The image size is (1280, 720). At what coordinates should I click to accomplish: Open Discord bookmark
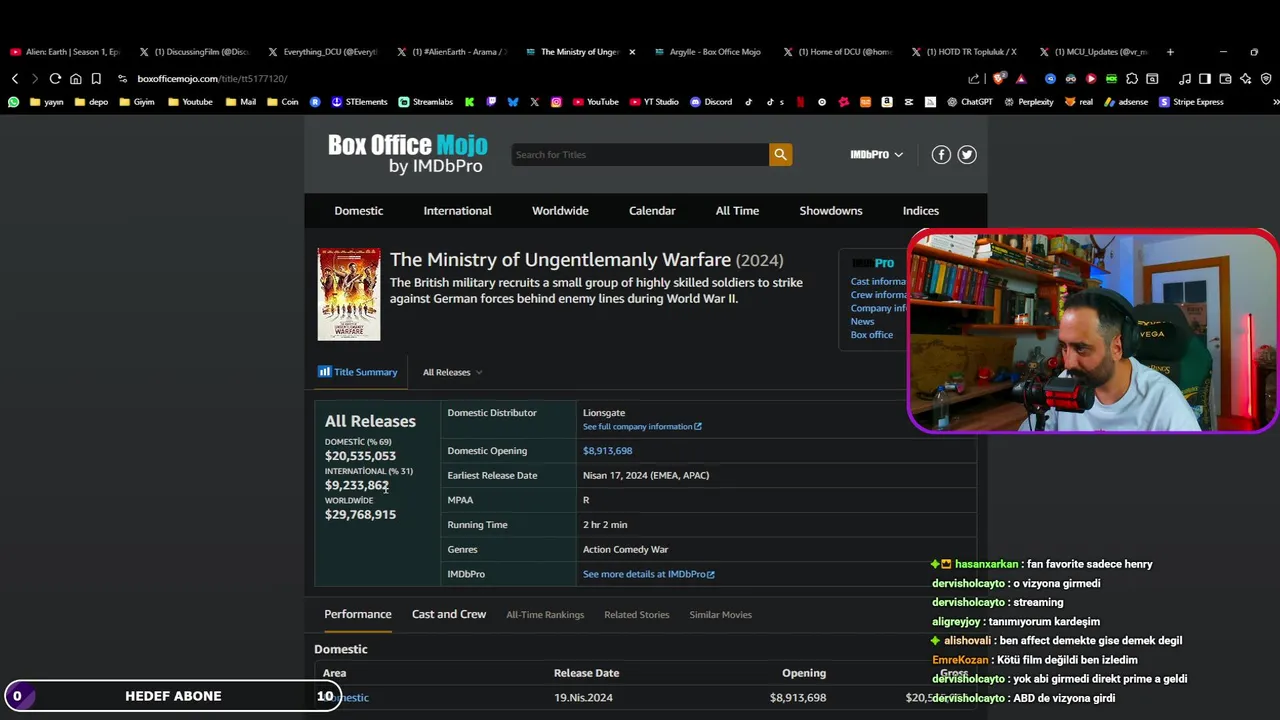click(x=711, y=101)
